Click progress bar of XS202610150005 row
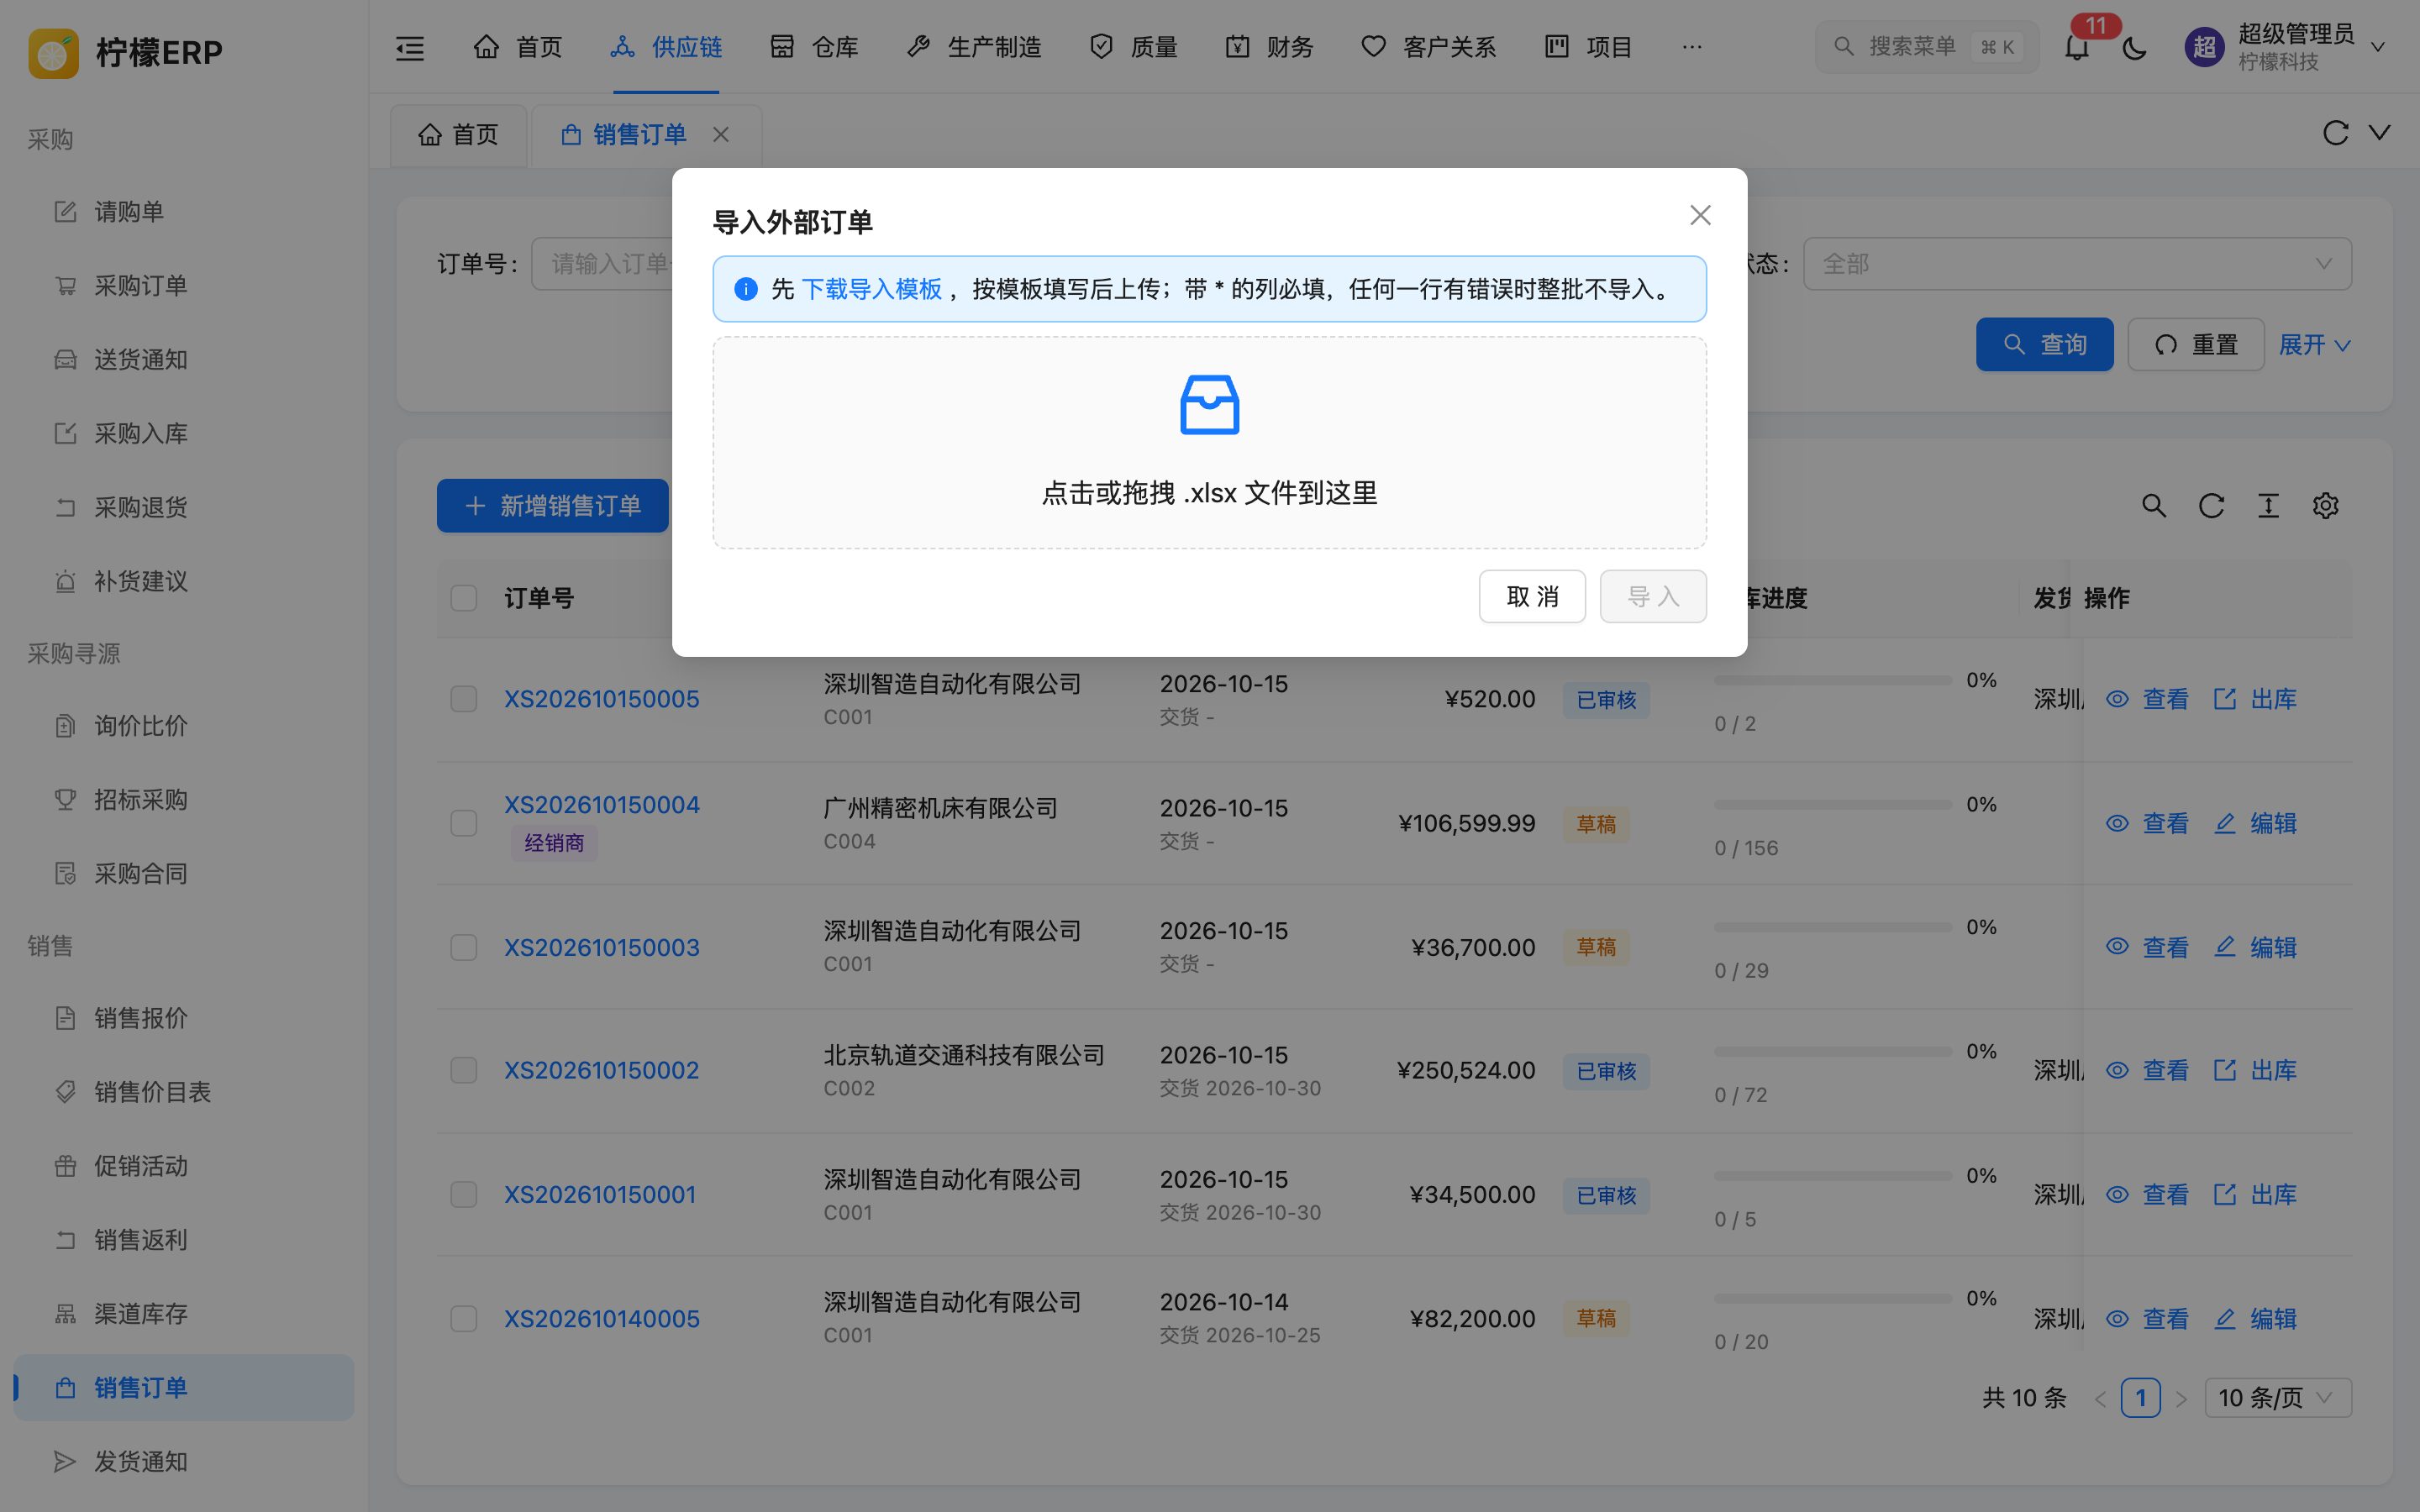 pos(1832,680)
